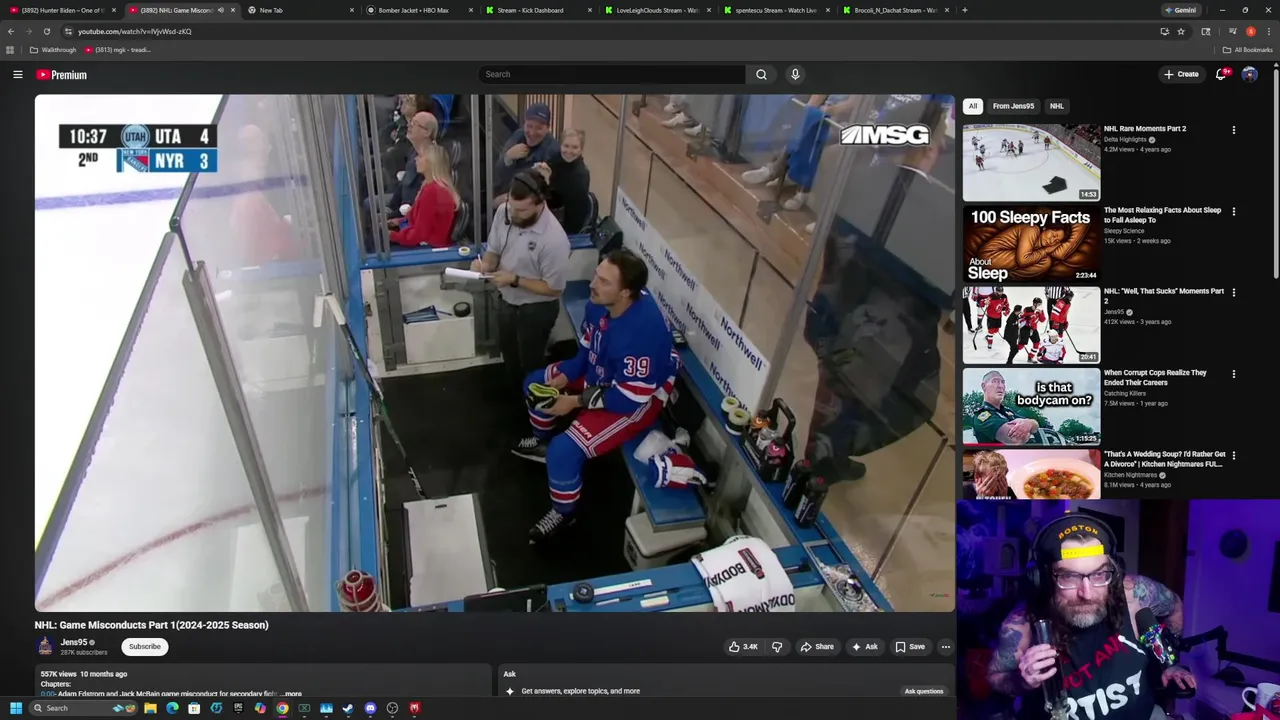Open options menu for Sleepy Facts video
This screenshot has height=720, width=1280.
pyautogui.click(x=1233, y=211)
